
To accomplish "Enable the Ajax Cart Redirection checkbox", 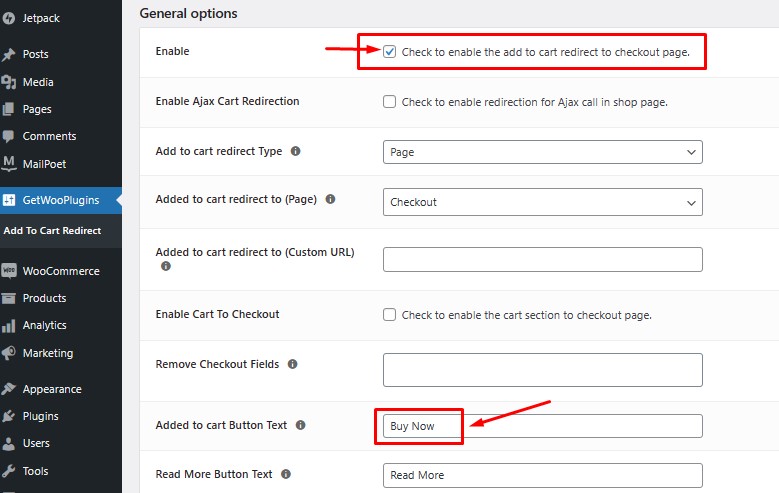I will [389, 102].
